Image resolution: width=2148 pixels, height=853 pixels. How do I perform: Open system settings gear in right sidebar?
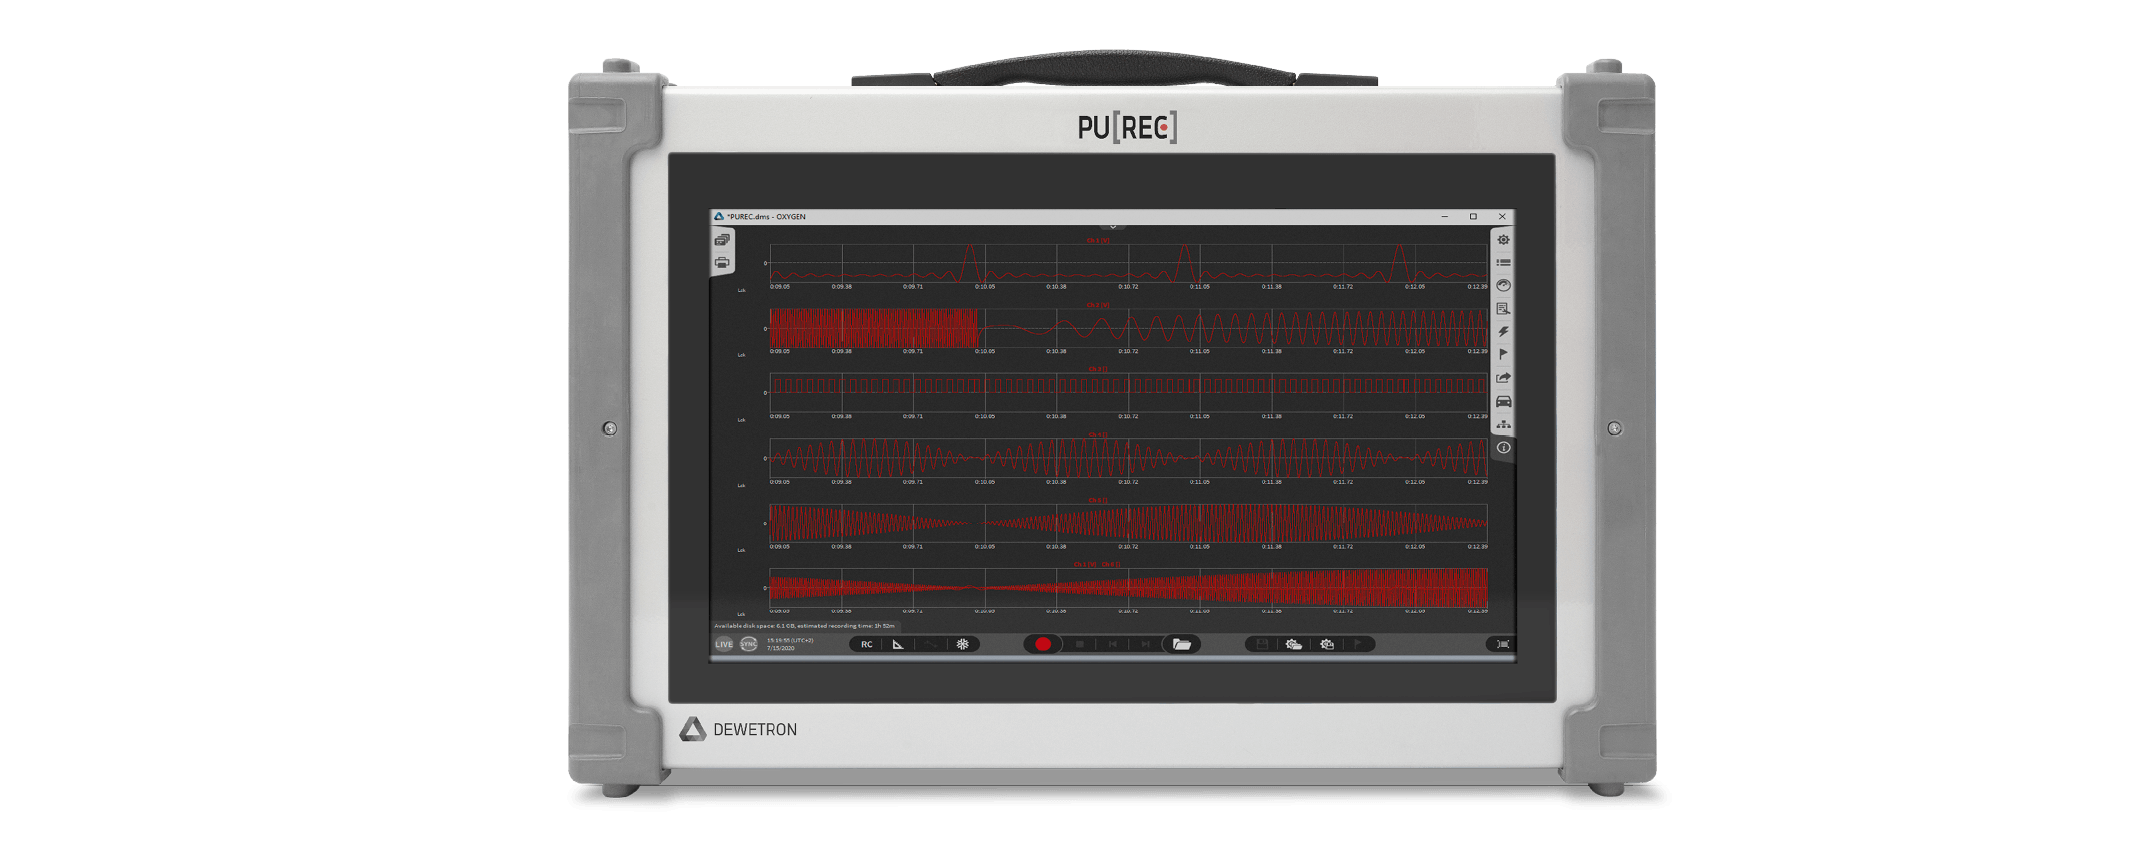(1503, 240)
